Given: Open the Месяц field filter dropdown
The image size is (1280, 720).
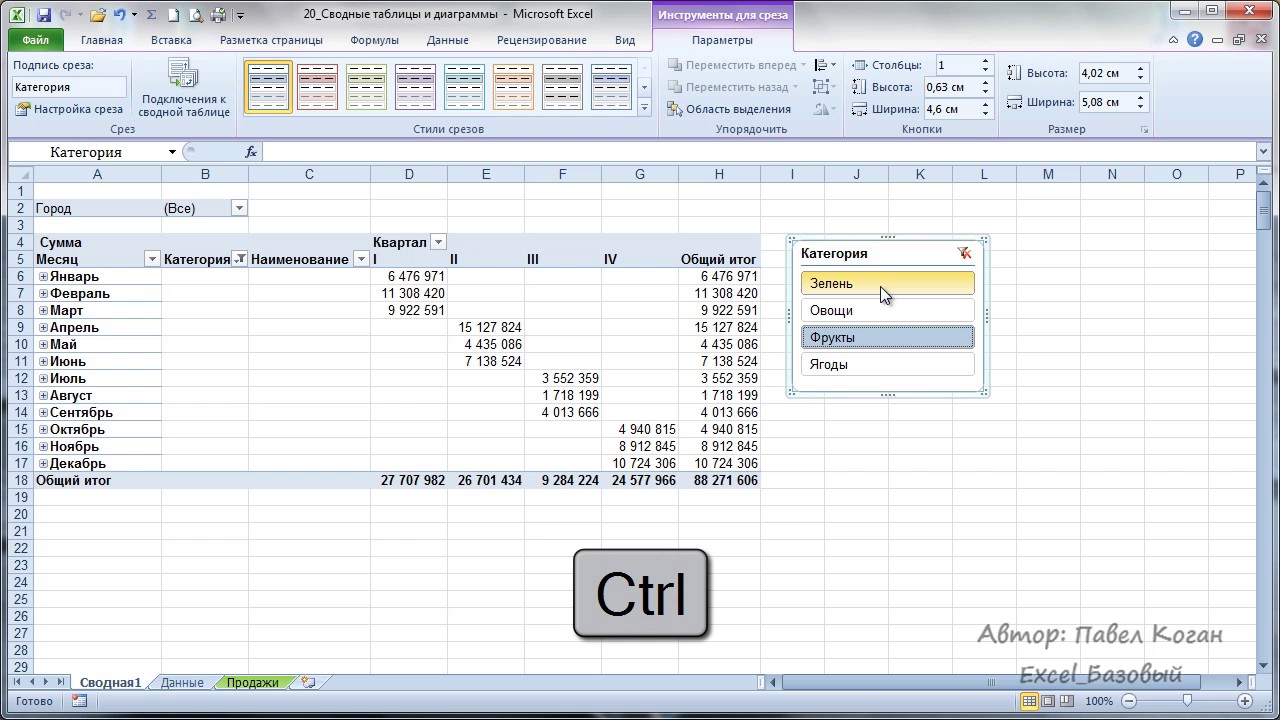Looking at the screenshot, I should [x=152, y=259].
